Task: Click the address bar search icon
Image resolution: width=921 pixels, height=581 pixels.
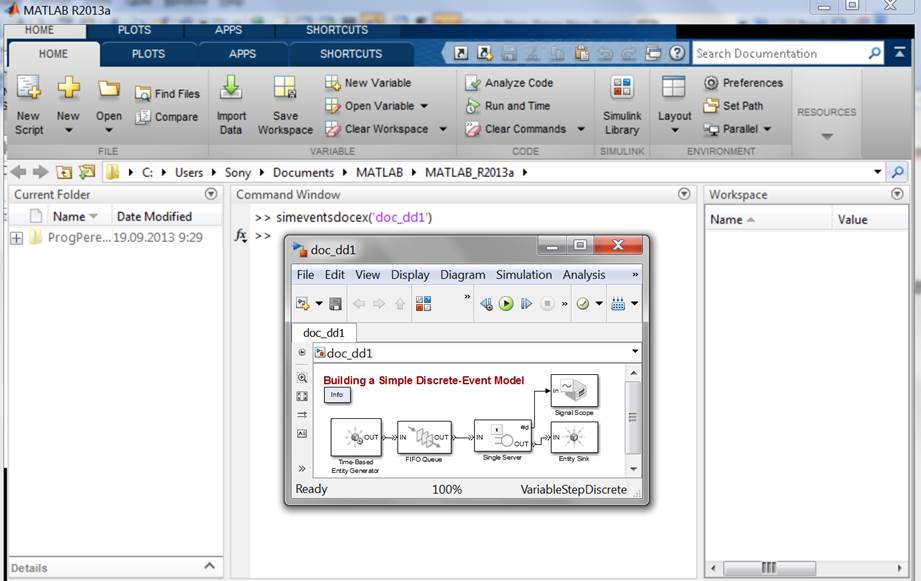Action: click(898, 172)
